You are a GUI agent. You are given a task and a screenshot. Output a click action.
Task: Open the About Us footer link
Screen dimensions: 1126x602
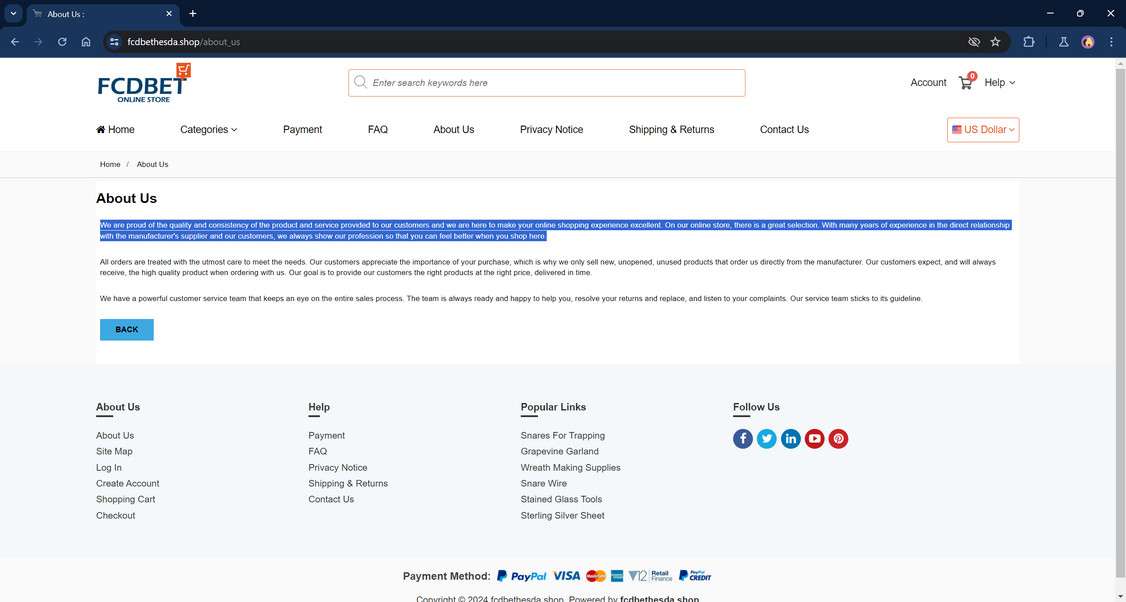(115, 435)
